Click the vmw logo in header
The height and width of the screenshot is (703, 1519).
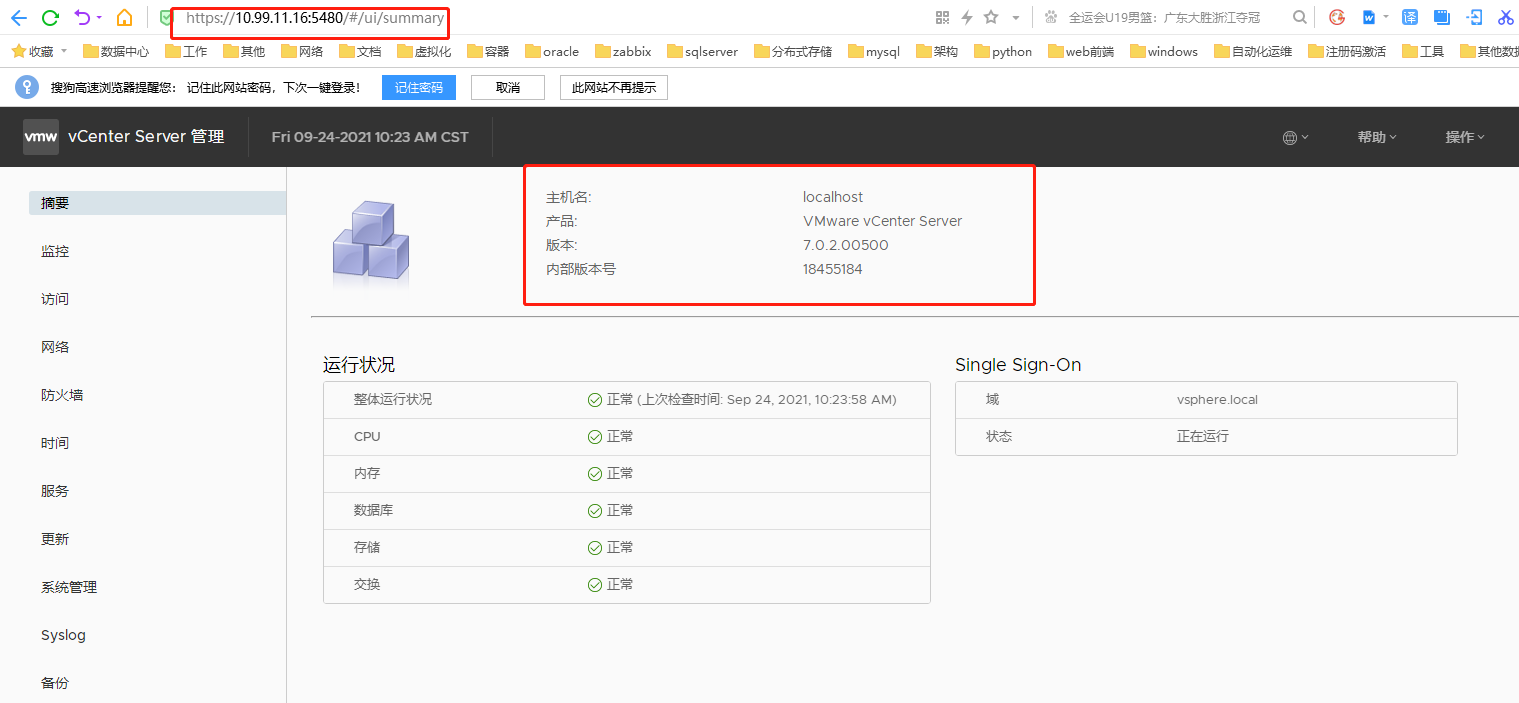click(x=41, y=137)
